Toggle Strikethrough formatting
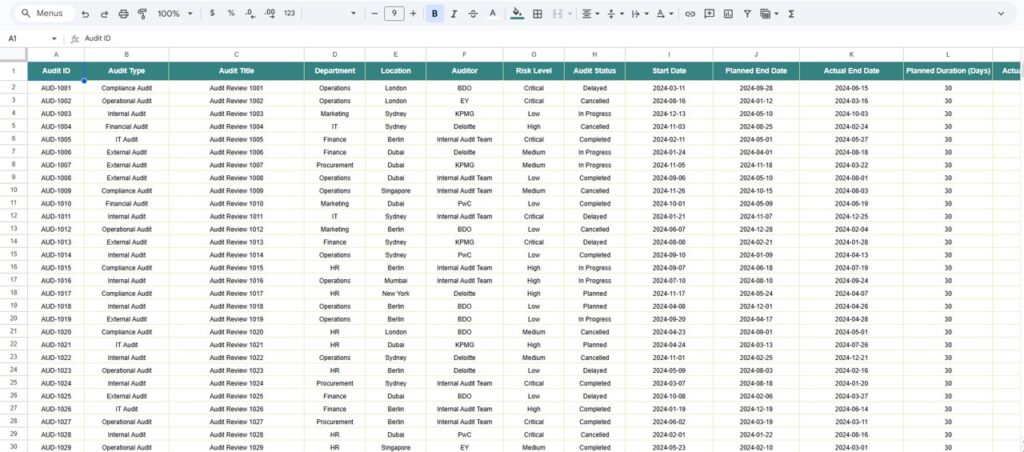Screen dimensions: 1024x452 (473, 14)
